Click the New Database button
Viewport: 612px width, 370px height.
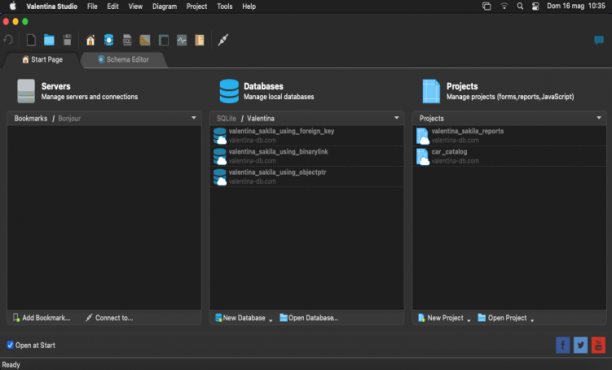(x=240, y=318)
